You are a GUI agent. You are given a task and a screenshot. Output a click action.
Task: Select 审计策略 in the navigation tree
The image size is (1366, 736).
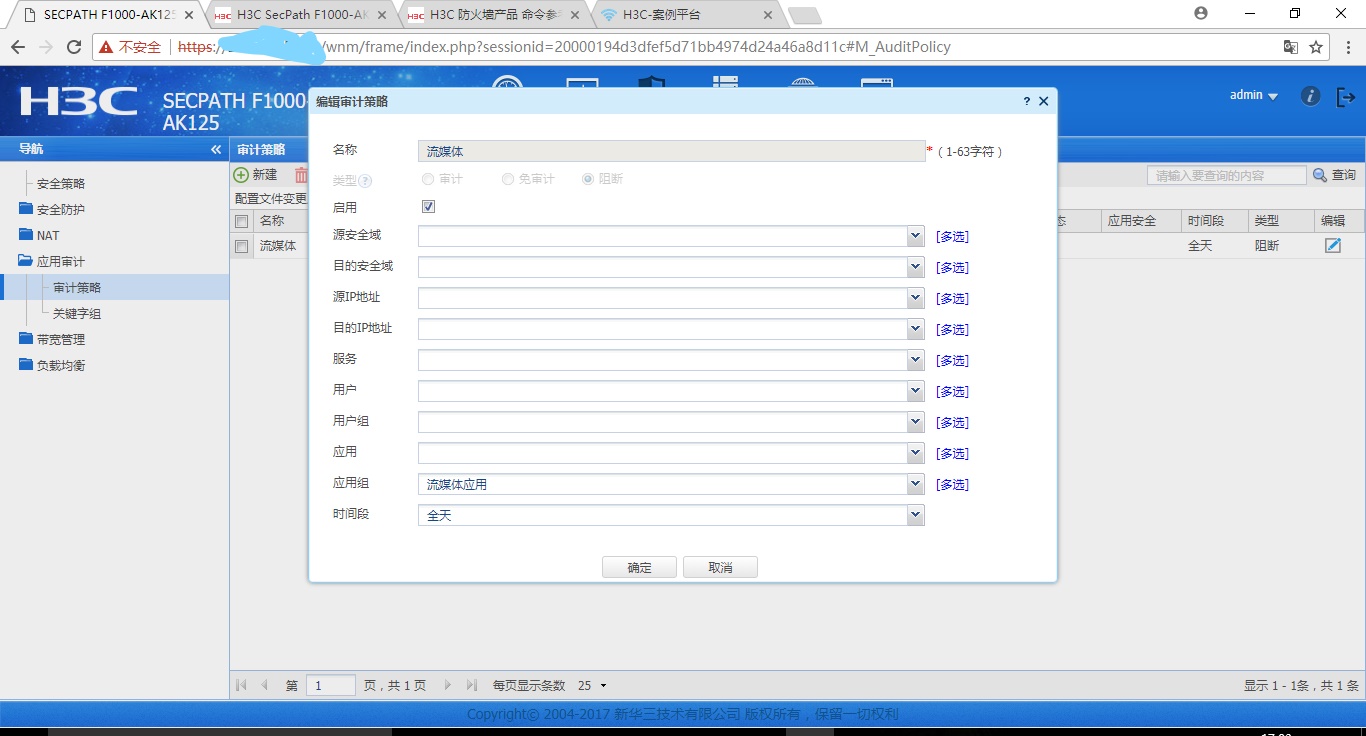pos(77,288)
